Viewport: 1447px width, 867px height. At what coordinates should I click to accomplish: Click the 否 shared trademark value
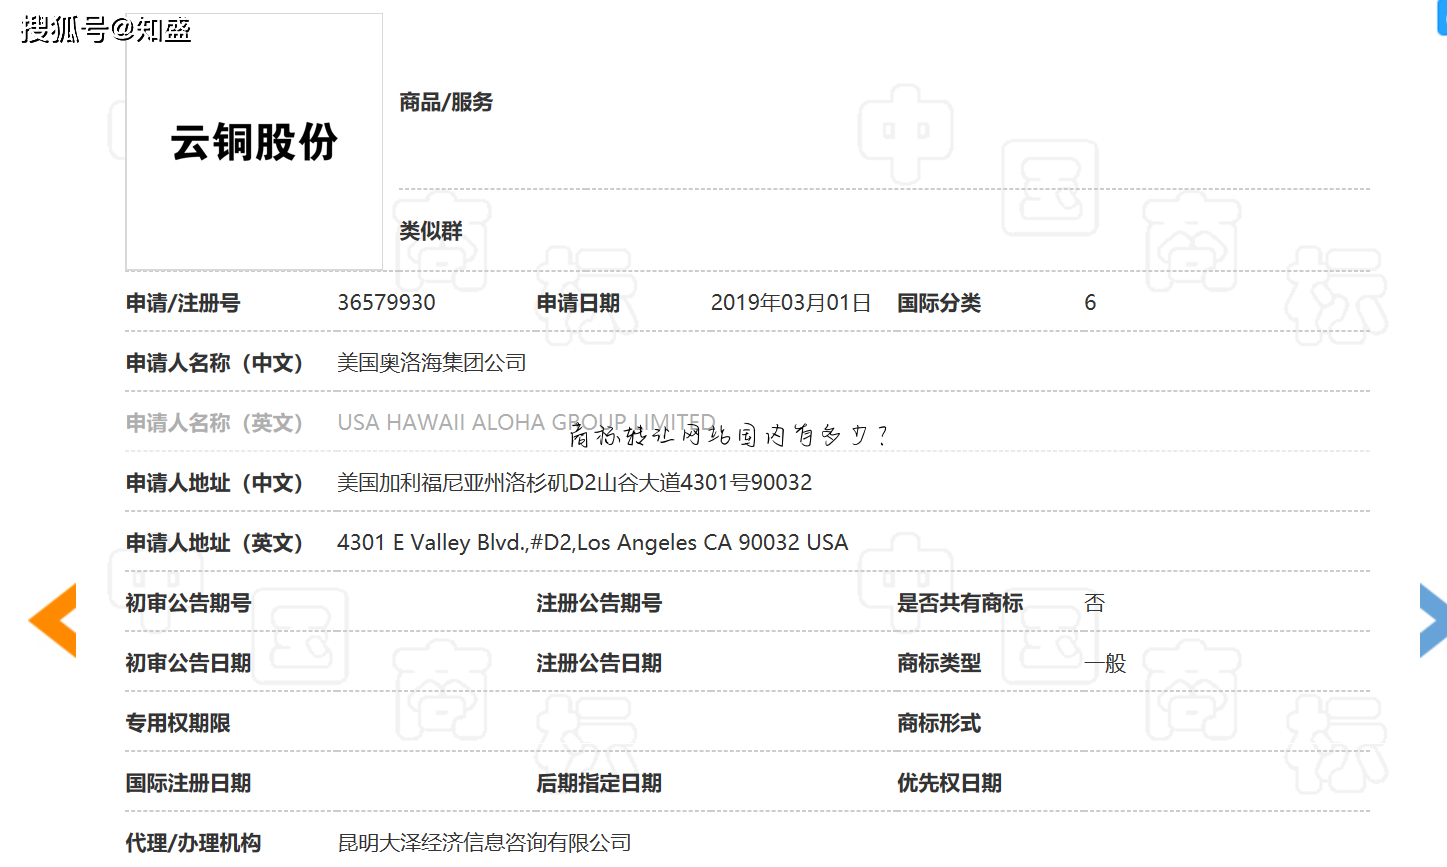1095,603
